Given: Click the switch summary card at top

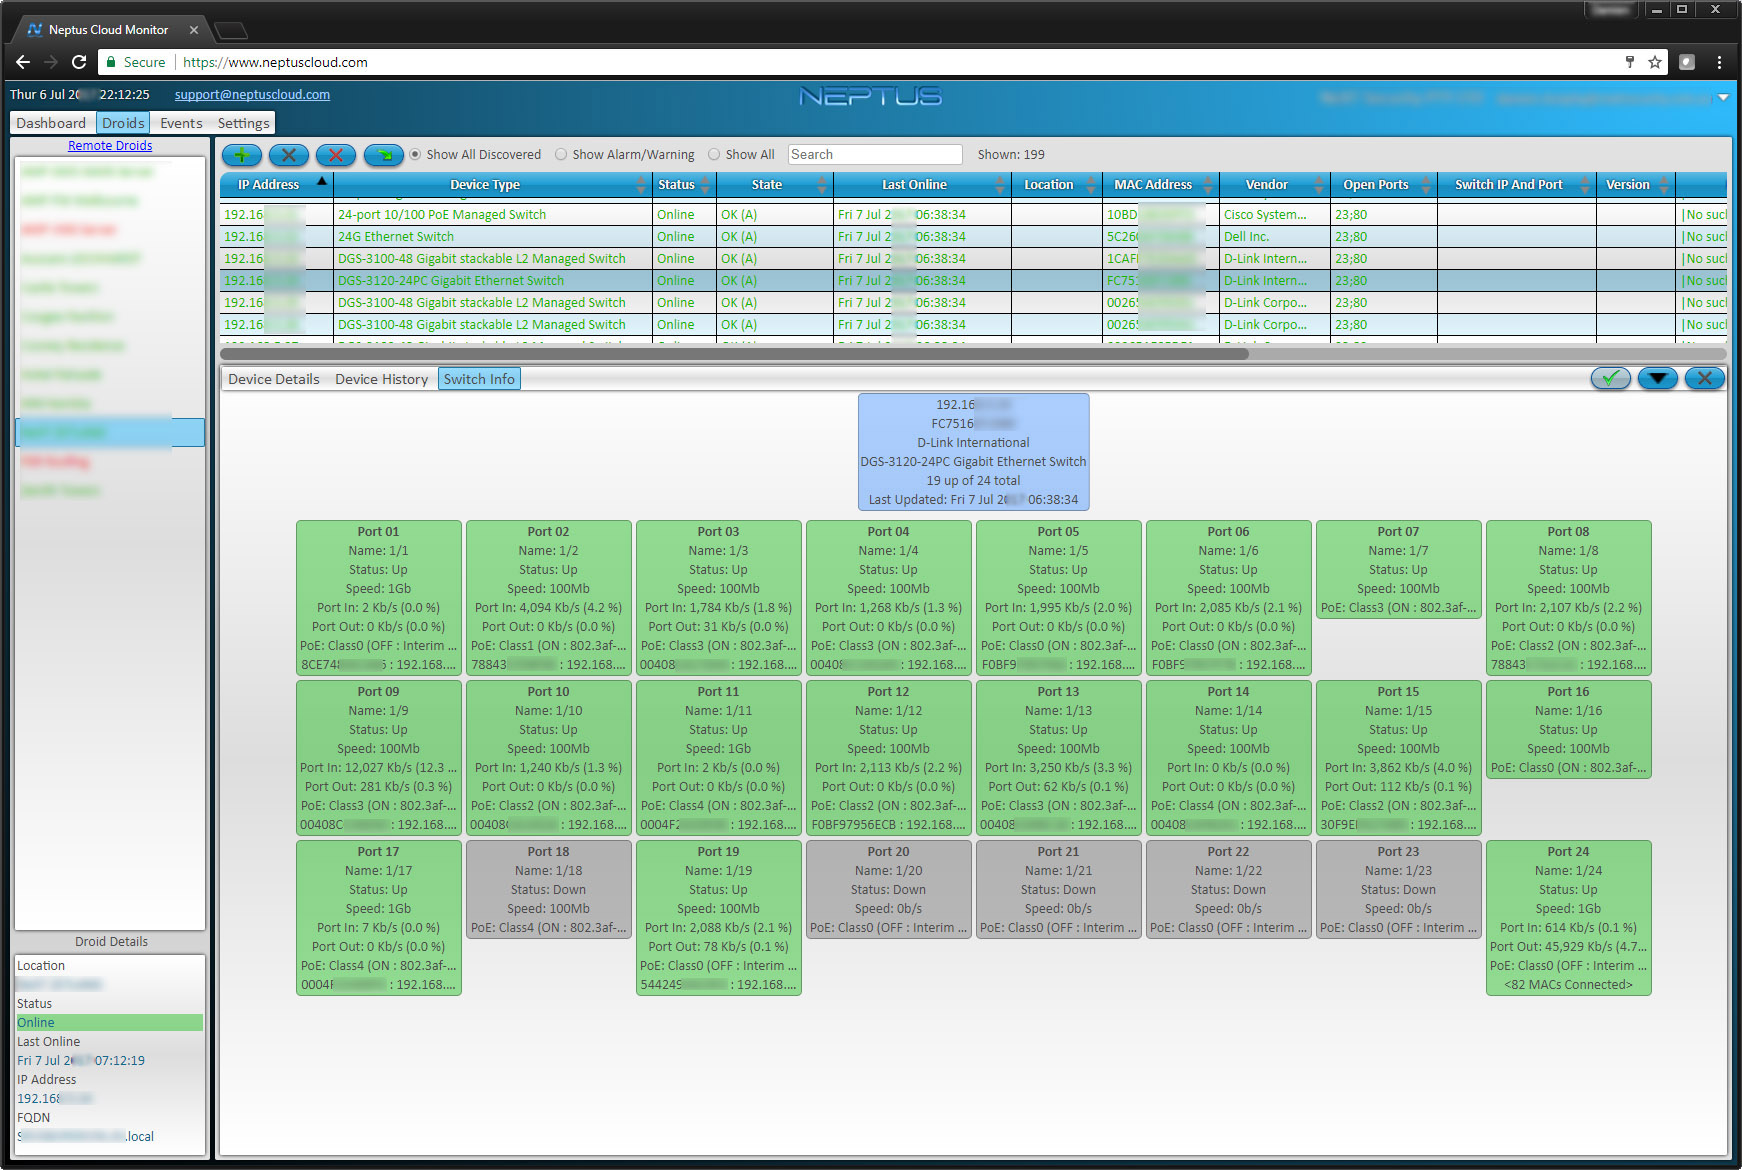Looking at the screenshot, I should (973, 452).
